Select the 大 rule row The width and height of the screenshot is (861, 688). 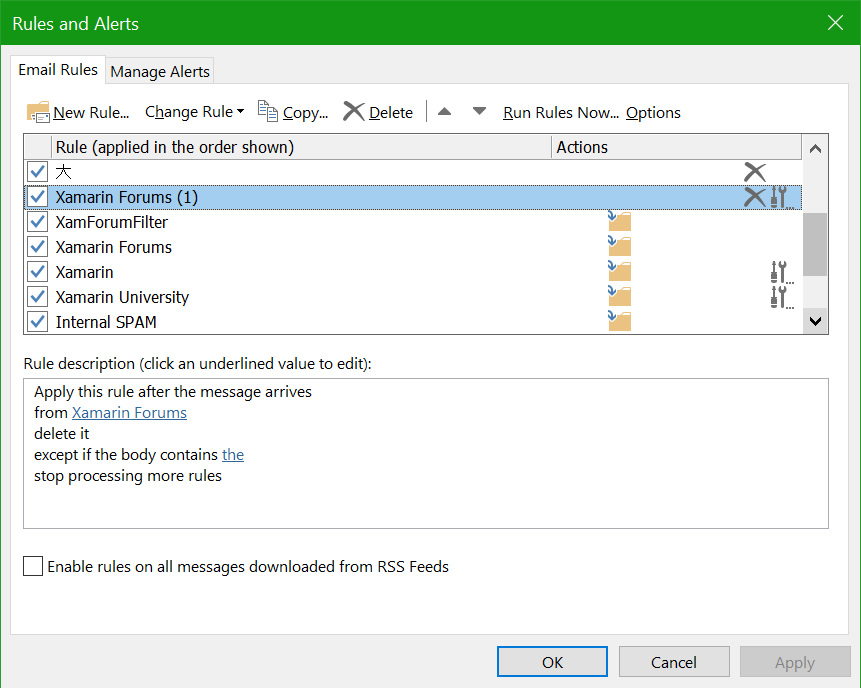412,172
